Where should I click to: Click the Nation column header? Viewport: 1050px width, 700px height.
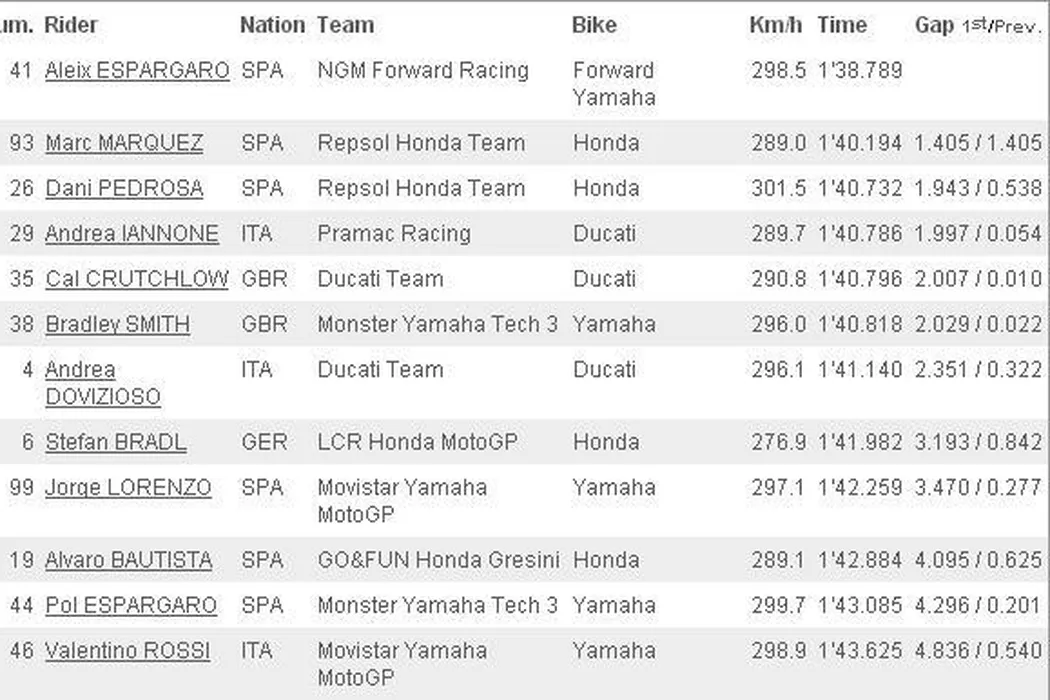tap(272, 25)
